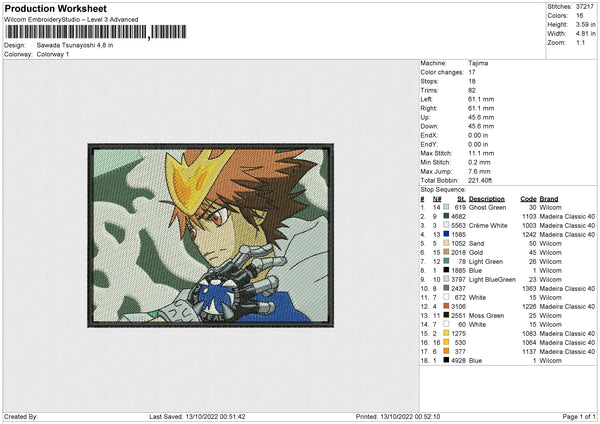Viewport: 600px width, 424px height.
Task: Click the rust swatch beside 3106
Action: click(x=446, y=306)
